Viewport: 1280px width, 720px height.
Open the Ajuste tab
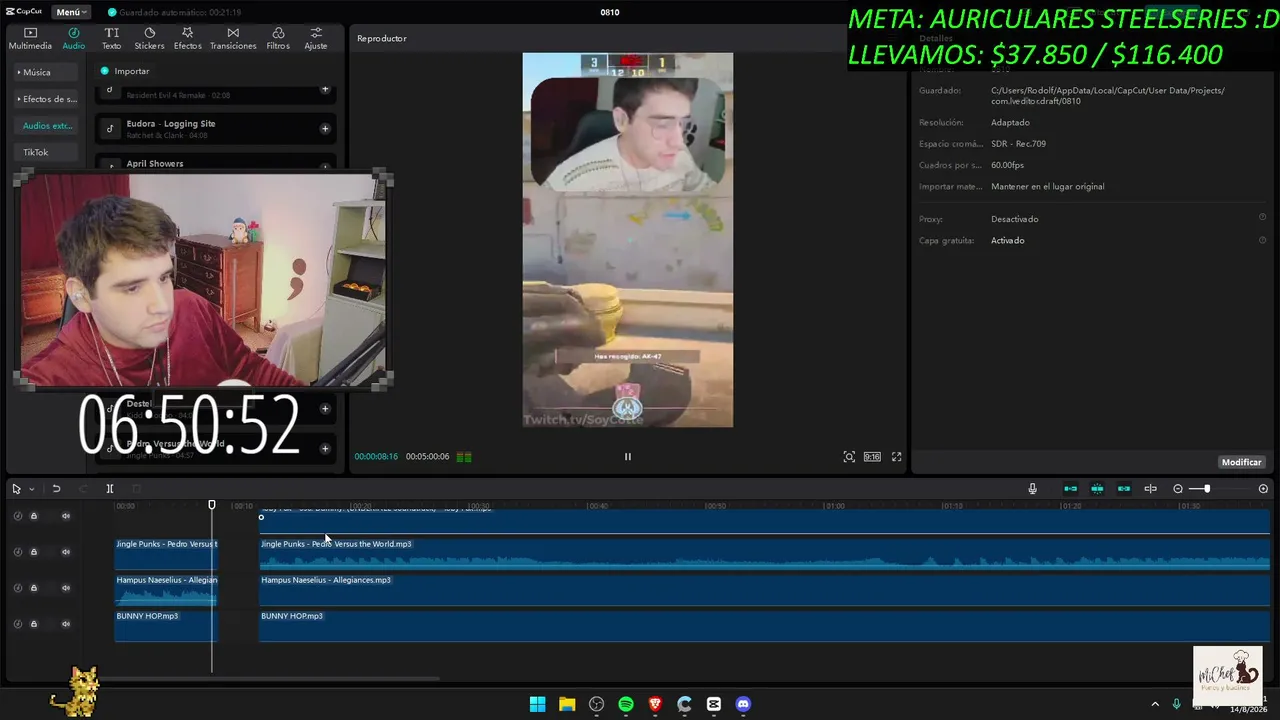[316, 38]
